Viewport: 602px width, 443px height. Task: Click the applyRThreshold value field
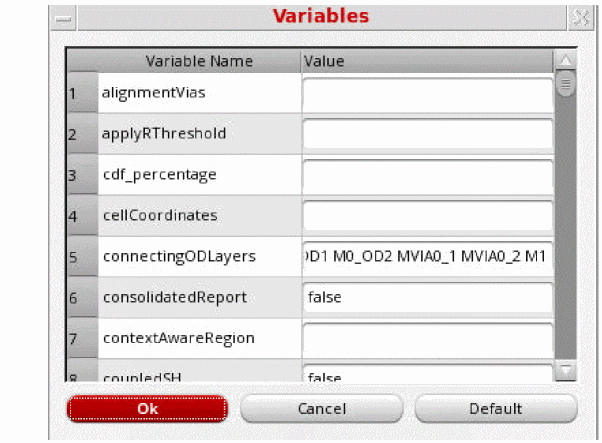428,134
